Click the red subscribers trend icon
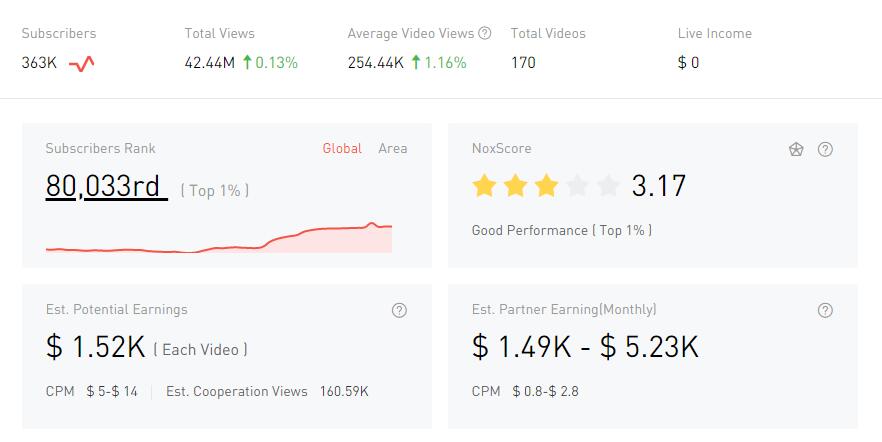This screenshot has height=442, width=882. (82, 63)
